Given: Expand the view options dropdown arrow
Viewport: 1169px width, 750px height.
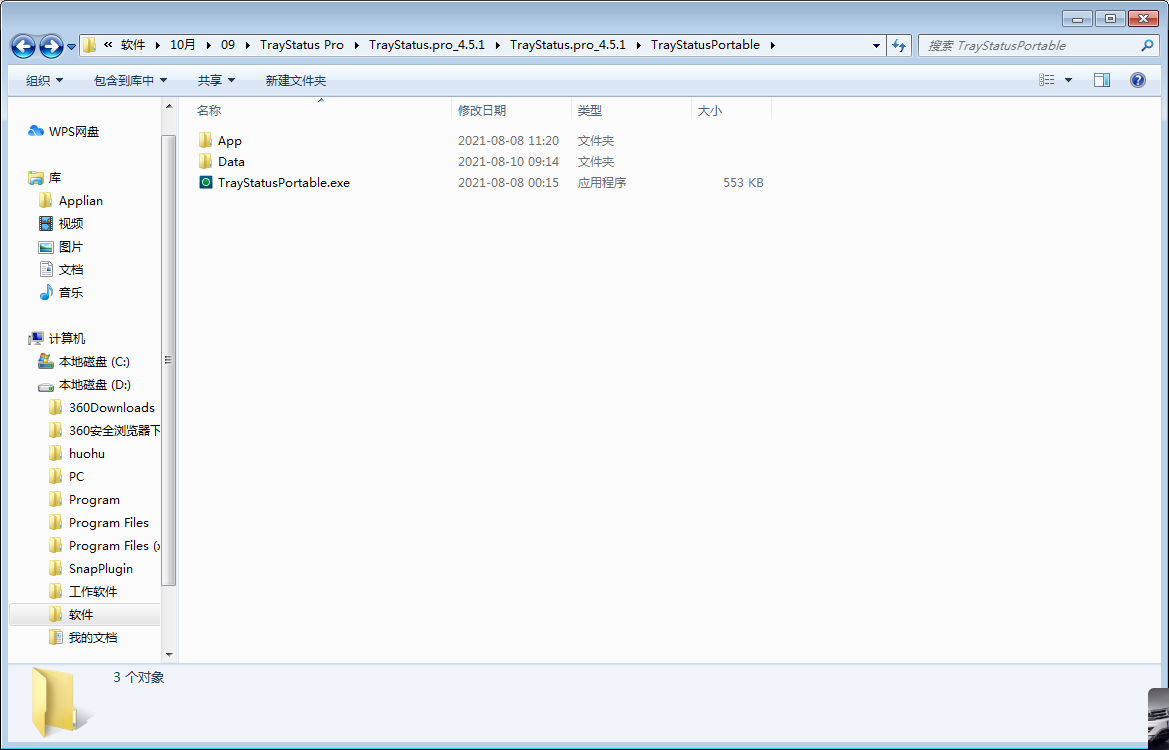Looking at the screenshot, I should pos(1068,80).
